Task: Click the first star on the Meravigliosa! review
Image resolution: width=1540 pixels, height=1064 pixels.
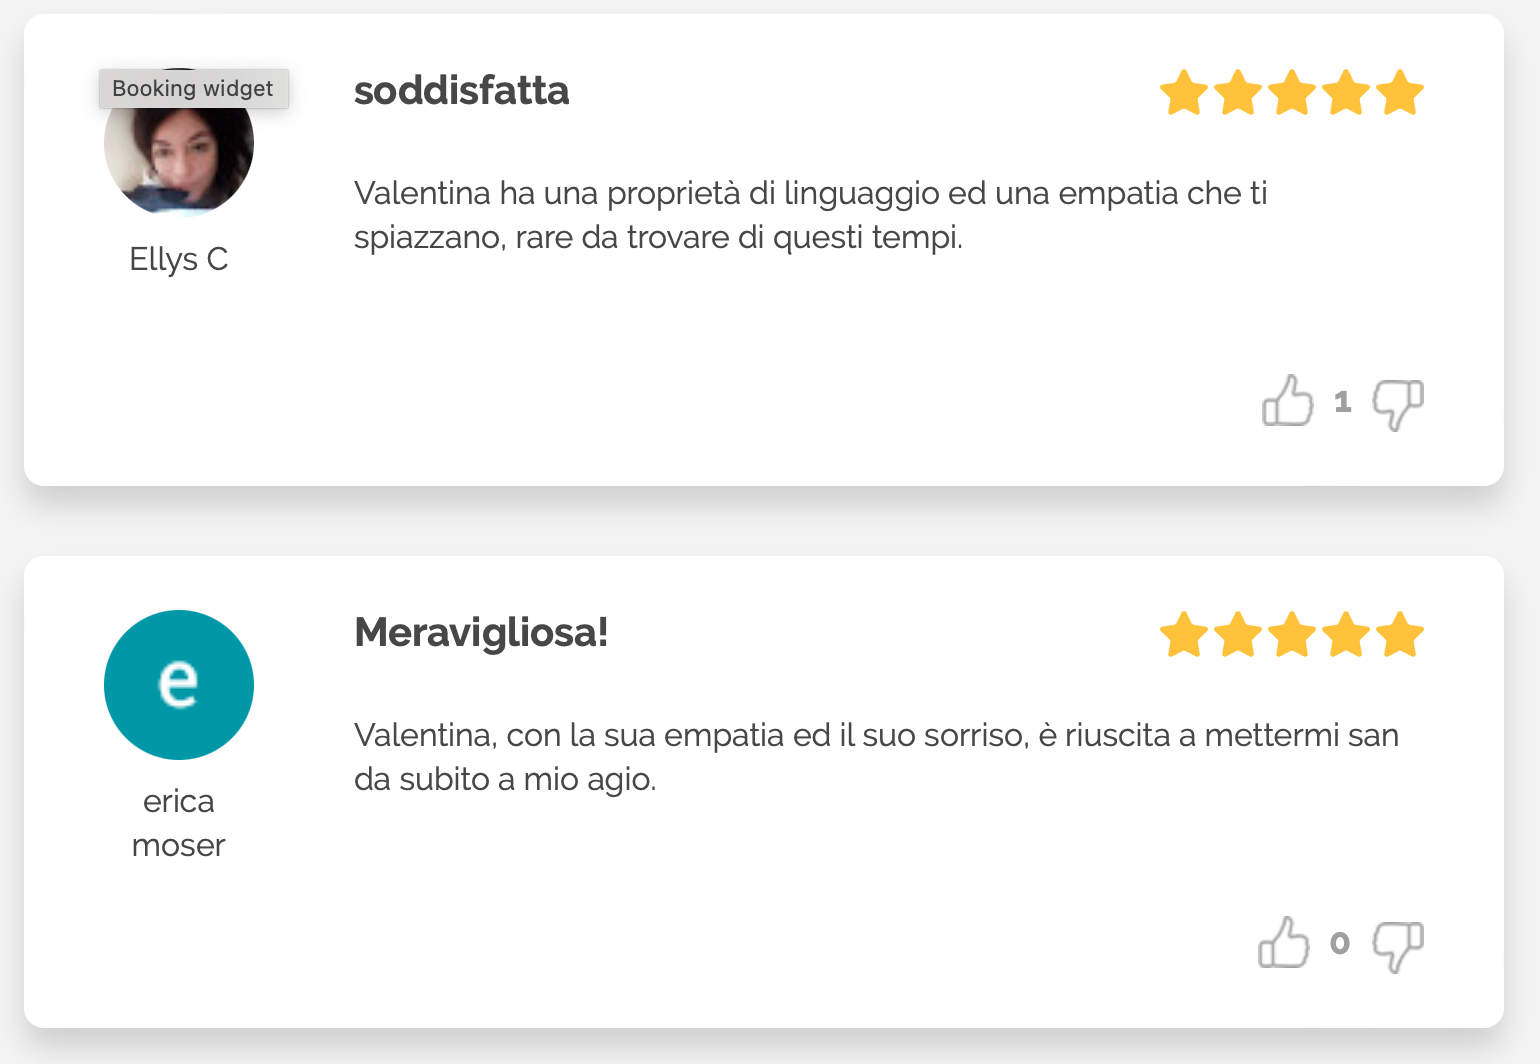Action: 1185,635
